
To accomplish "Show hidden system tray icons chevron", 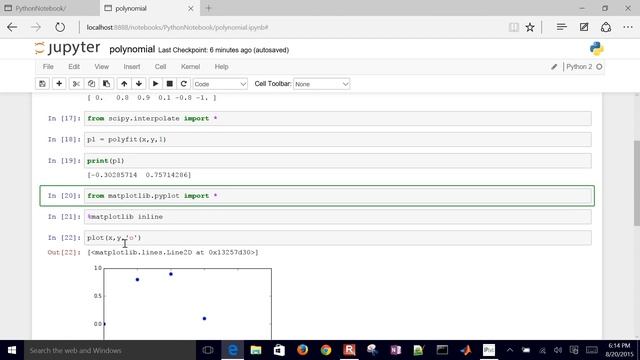I will (510, 350).
